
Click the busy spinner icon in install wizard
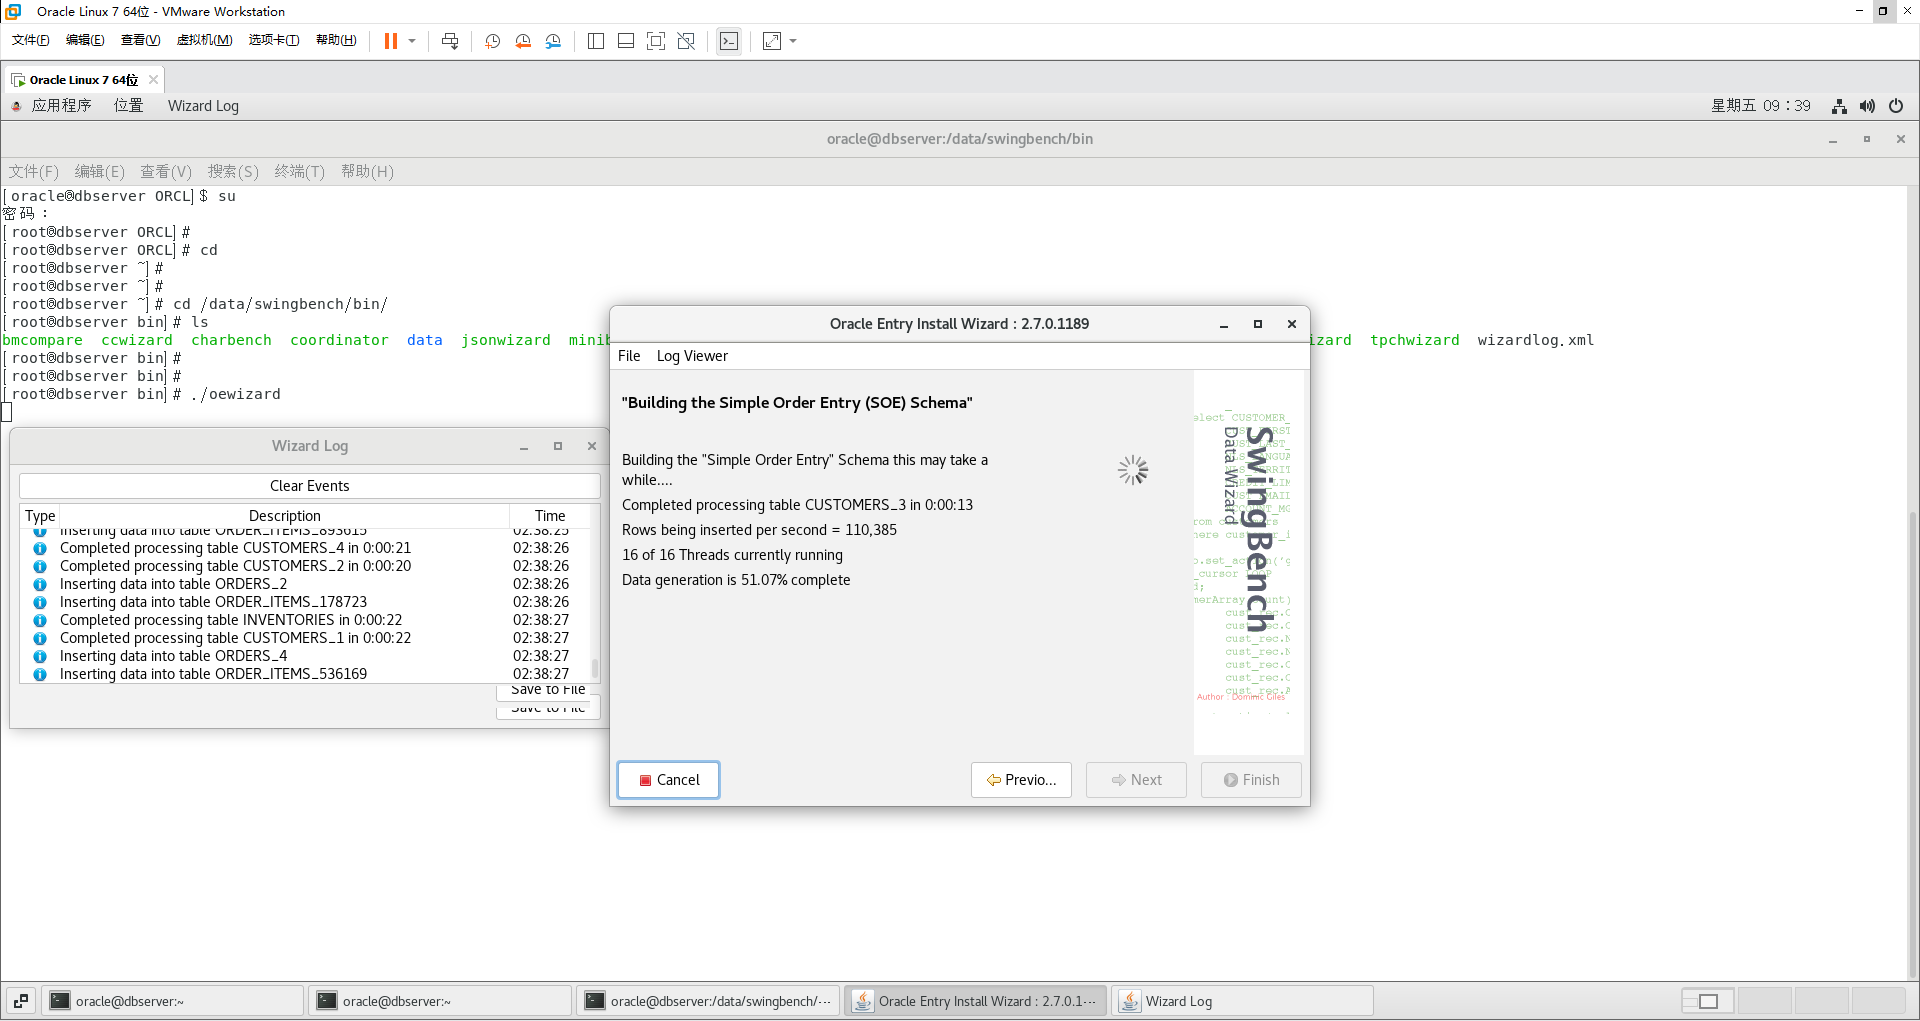click(x=1133, y=470)
